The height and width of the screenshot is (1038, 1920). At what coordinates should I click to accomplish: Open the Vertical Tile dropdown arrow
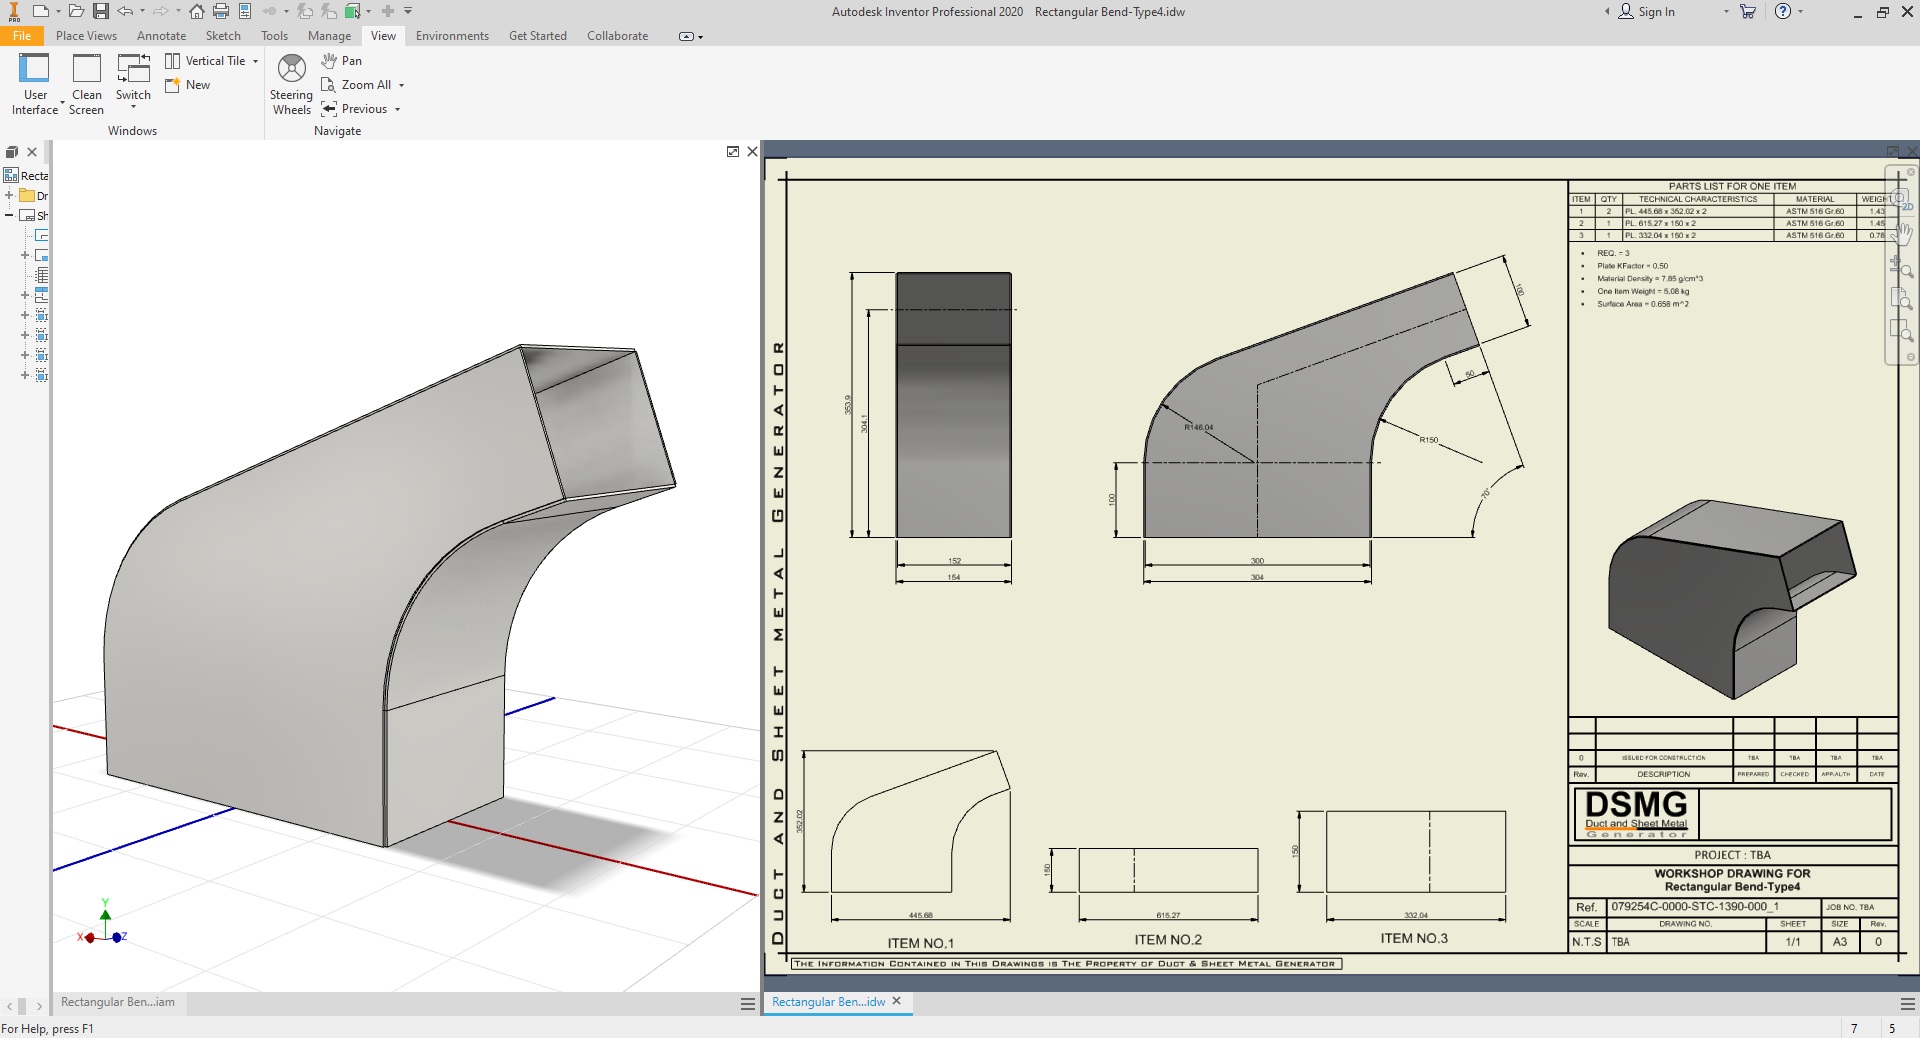(x=256, y=62)
